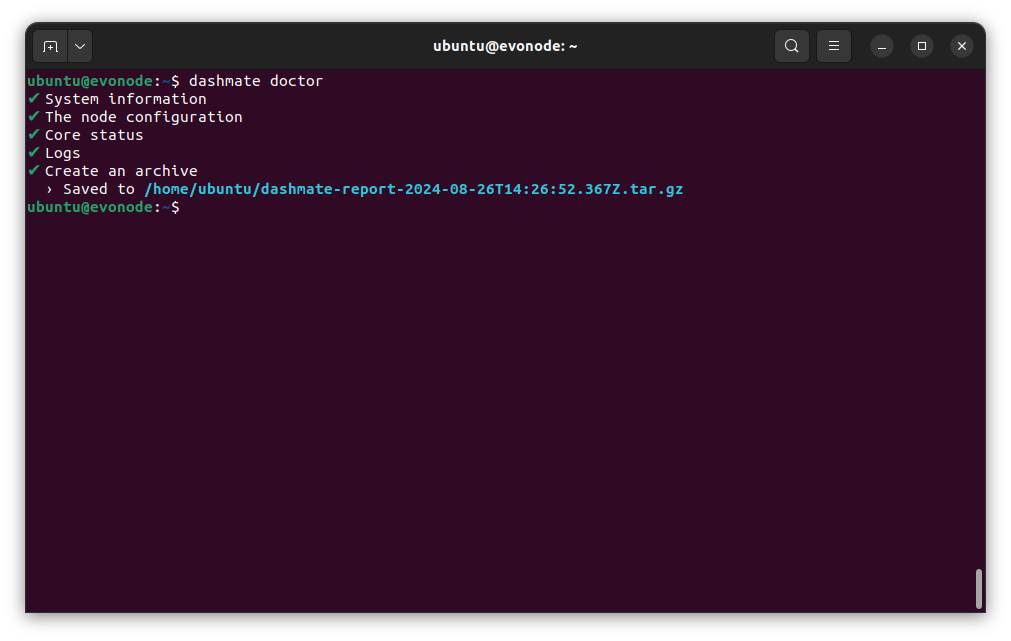
Task: Click the checkmark beside Create an archive
Action: 34,171
